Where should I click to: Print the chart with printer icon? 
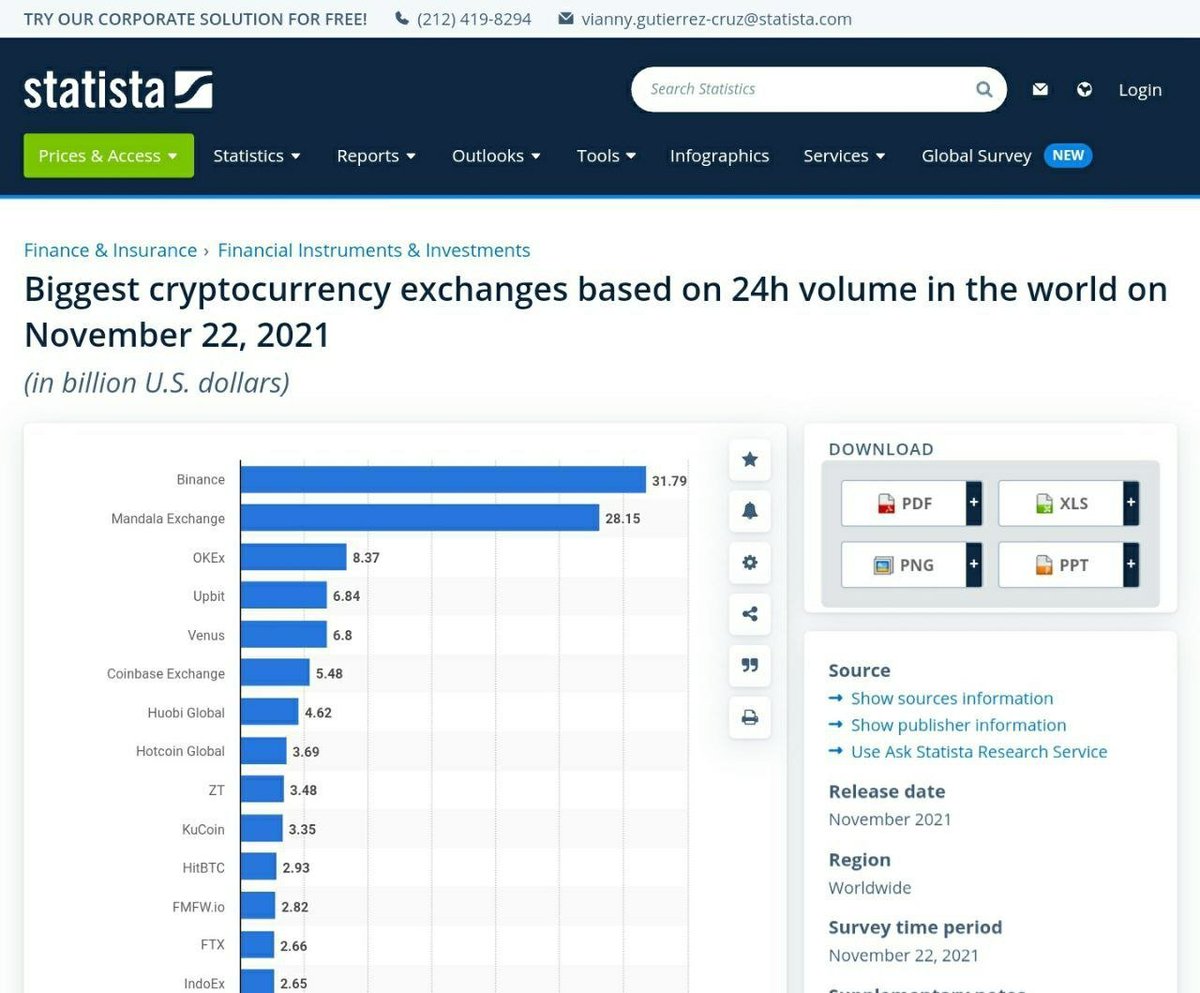750,717
